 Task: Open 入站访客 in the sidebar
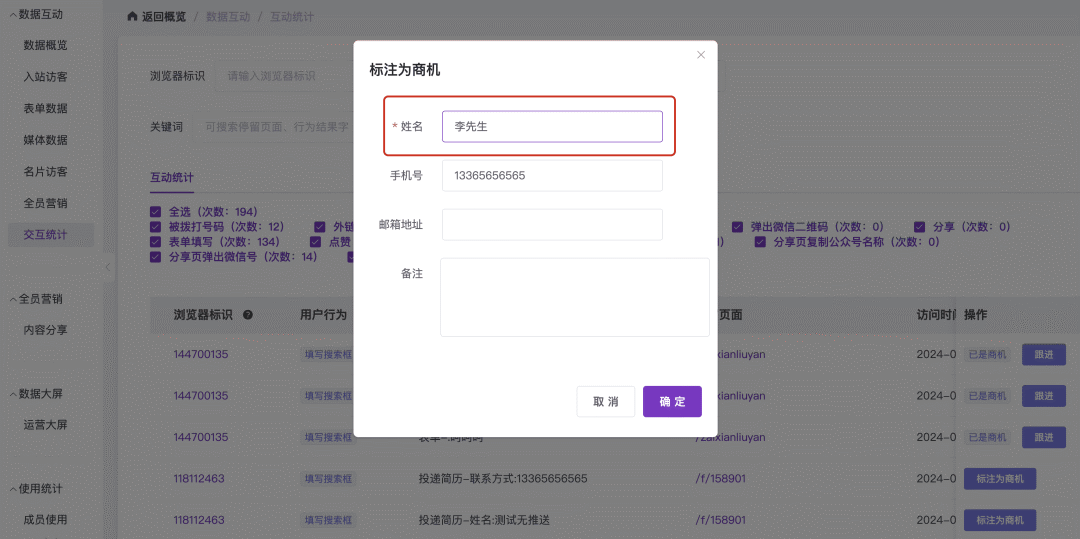(x=45, y=77)
